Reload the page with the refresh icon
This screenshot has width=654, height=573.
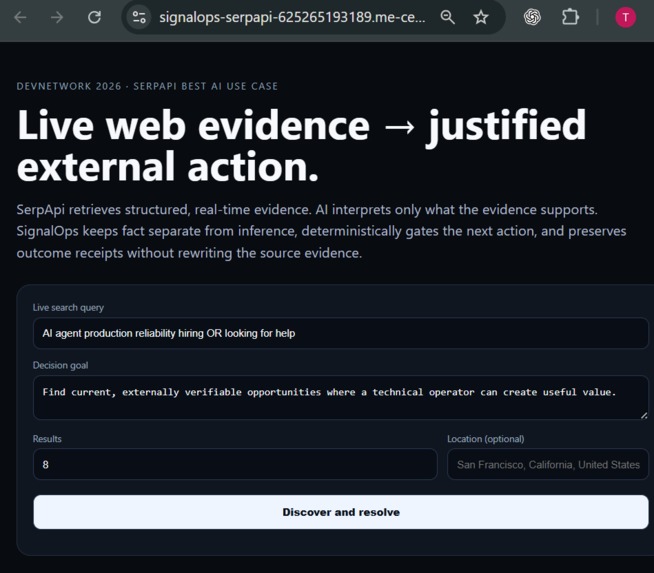pyautogui.click(x=94, y=17)
